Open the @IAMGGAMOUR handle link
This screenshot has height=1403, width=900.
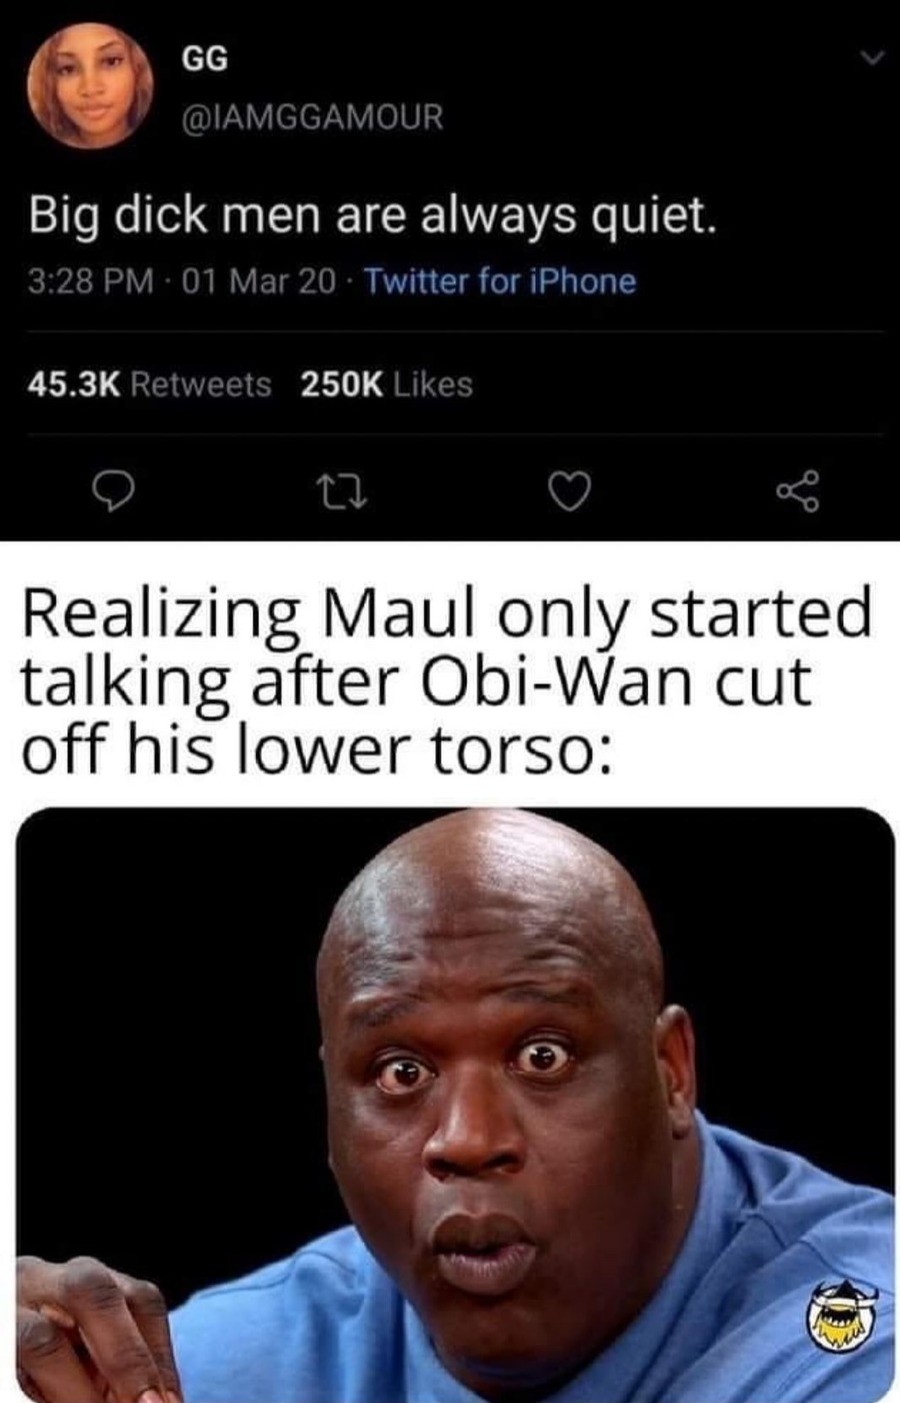click(x=310, y=117)
